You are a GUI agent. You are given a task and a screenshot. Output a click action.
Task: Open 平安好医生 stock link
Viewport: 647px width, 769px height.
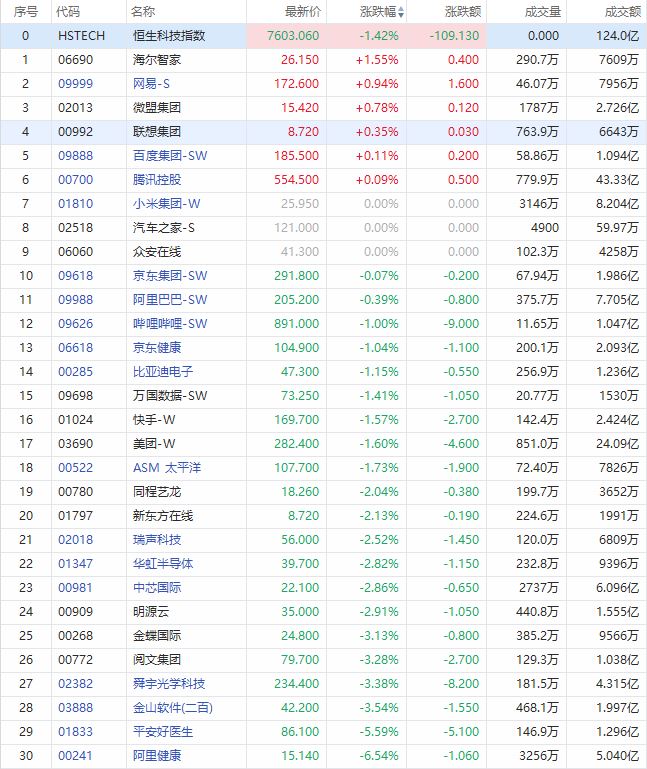(163, 733)
